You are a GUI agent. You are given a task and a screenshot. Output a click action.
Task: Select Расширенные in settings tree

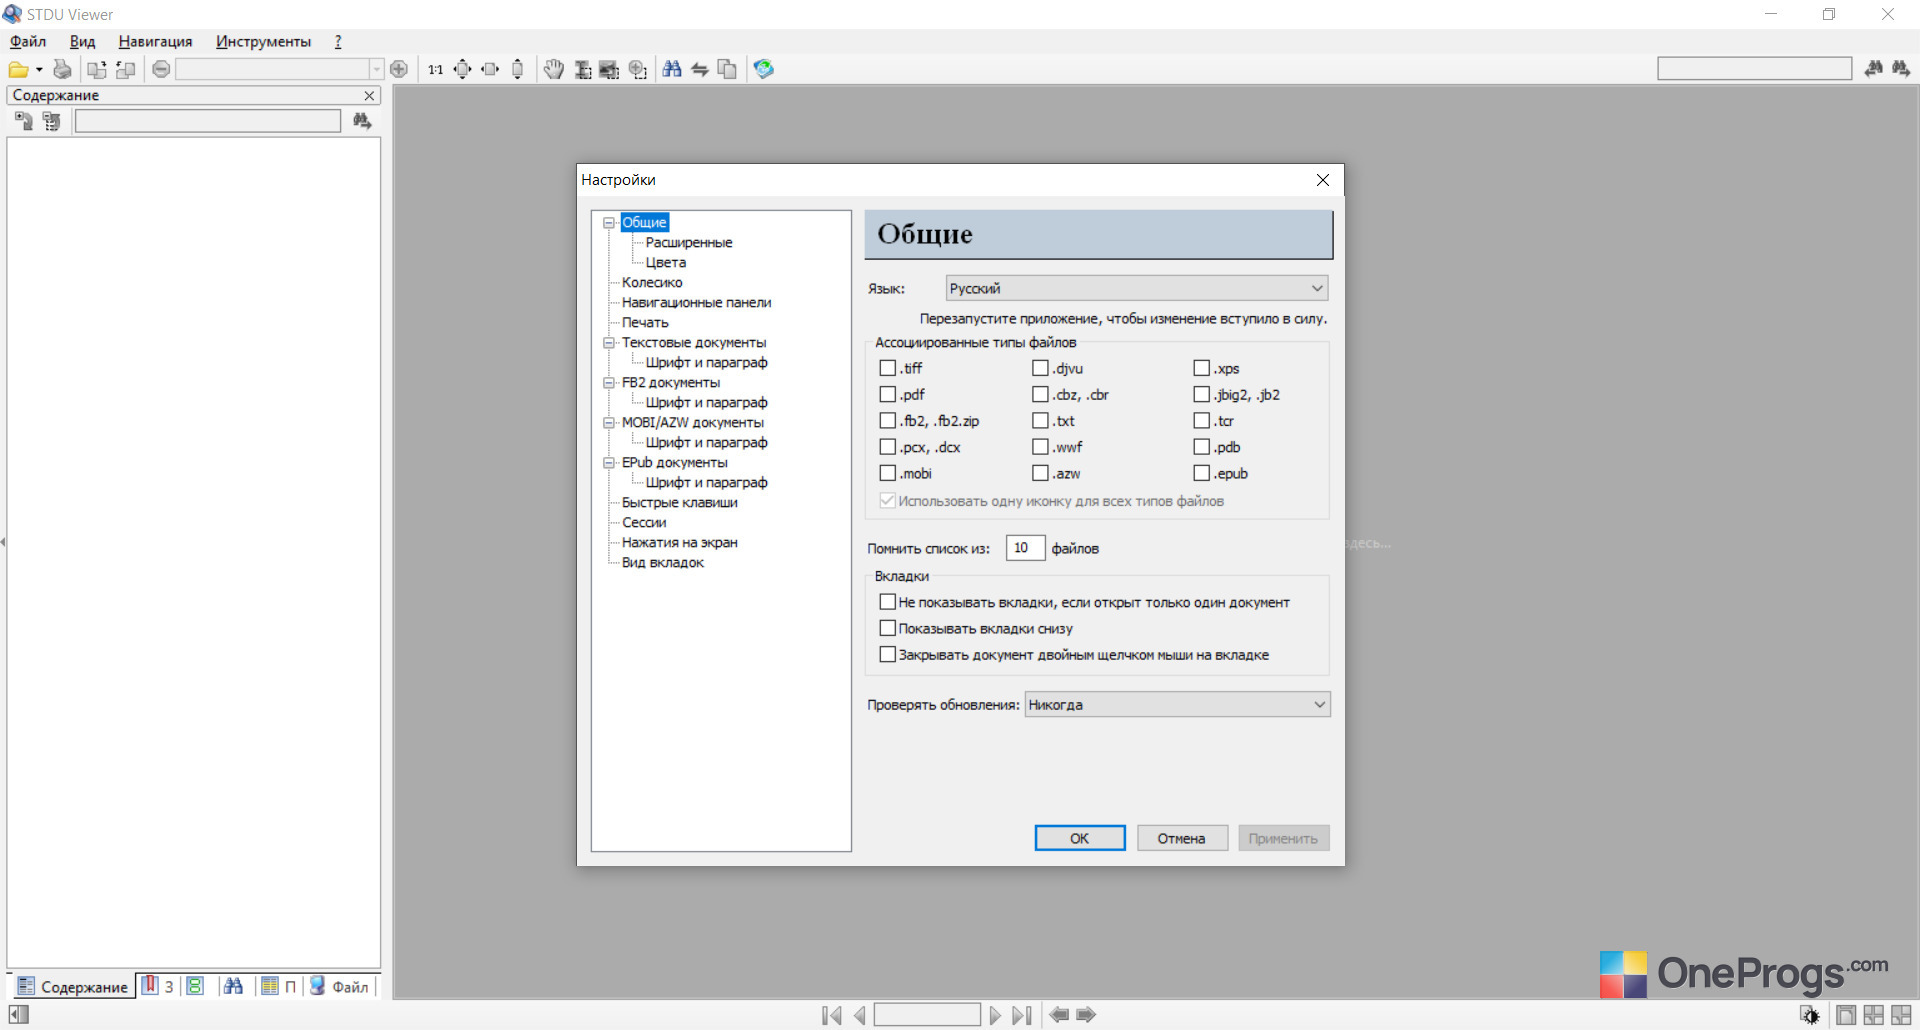689,243
